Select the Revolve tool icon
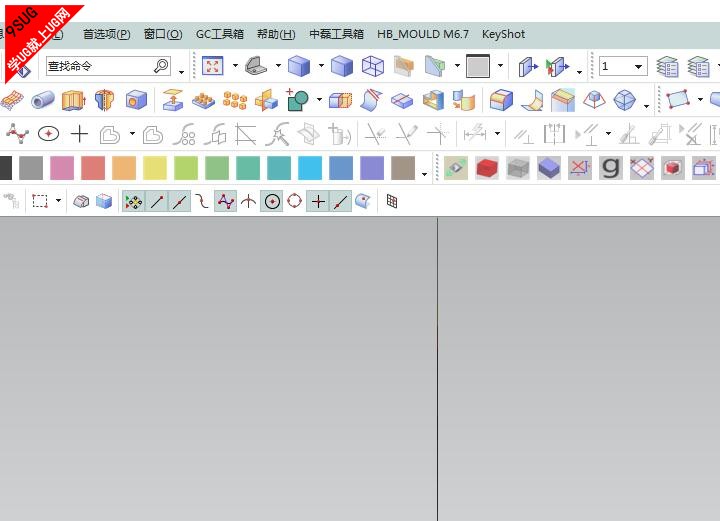 (x=105, y=100)
